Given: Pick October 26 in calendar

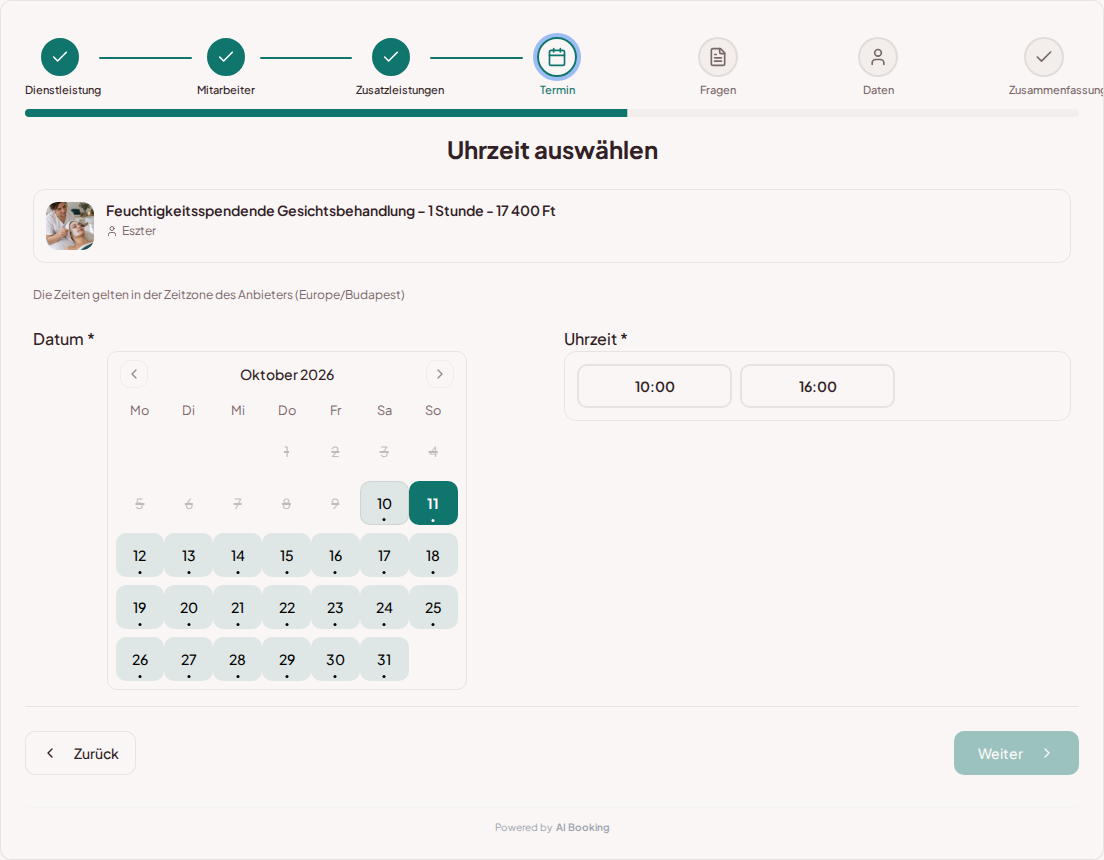Looking at the screenshot, I should [139, 659].
